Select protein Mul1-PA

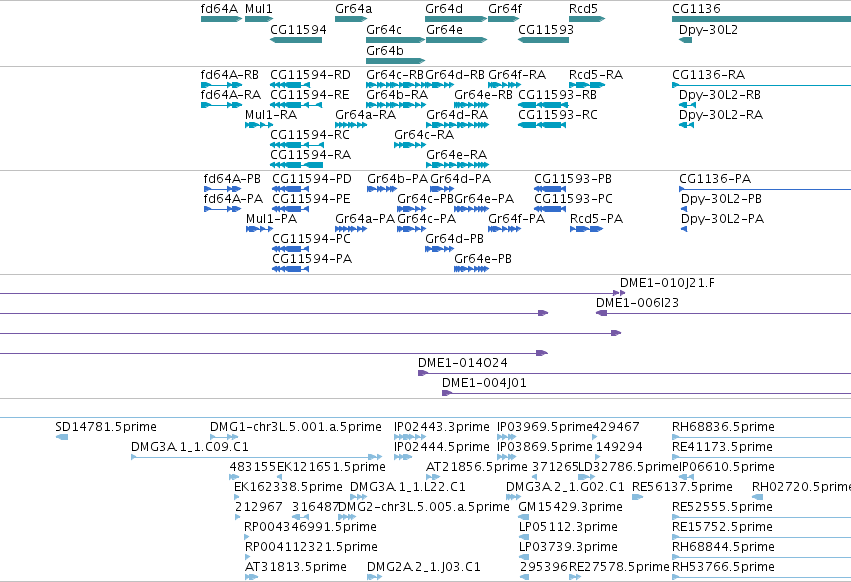coord(259,229)
